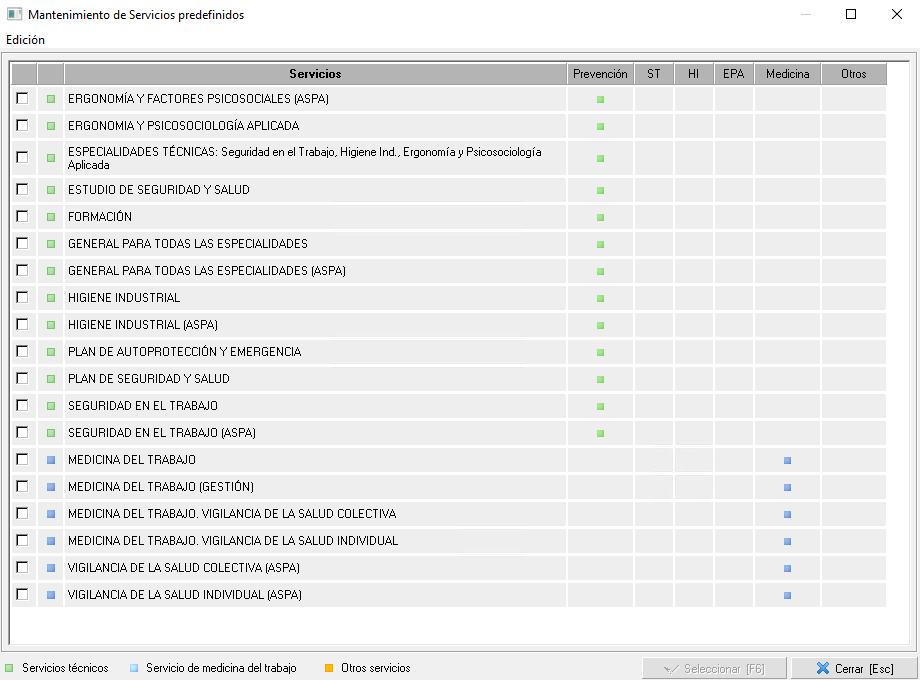Viewport: 920px width, 680px height.
Task: Click green Prevención marker in PLAN DE SEGURIDAD Y SALUD row
Action: coord(600,379)
